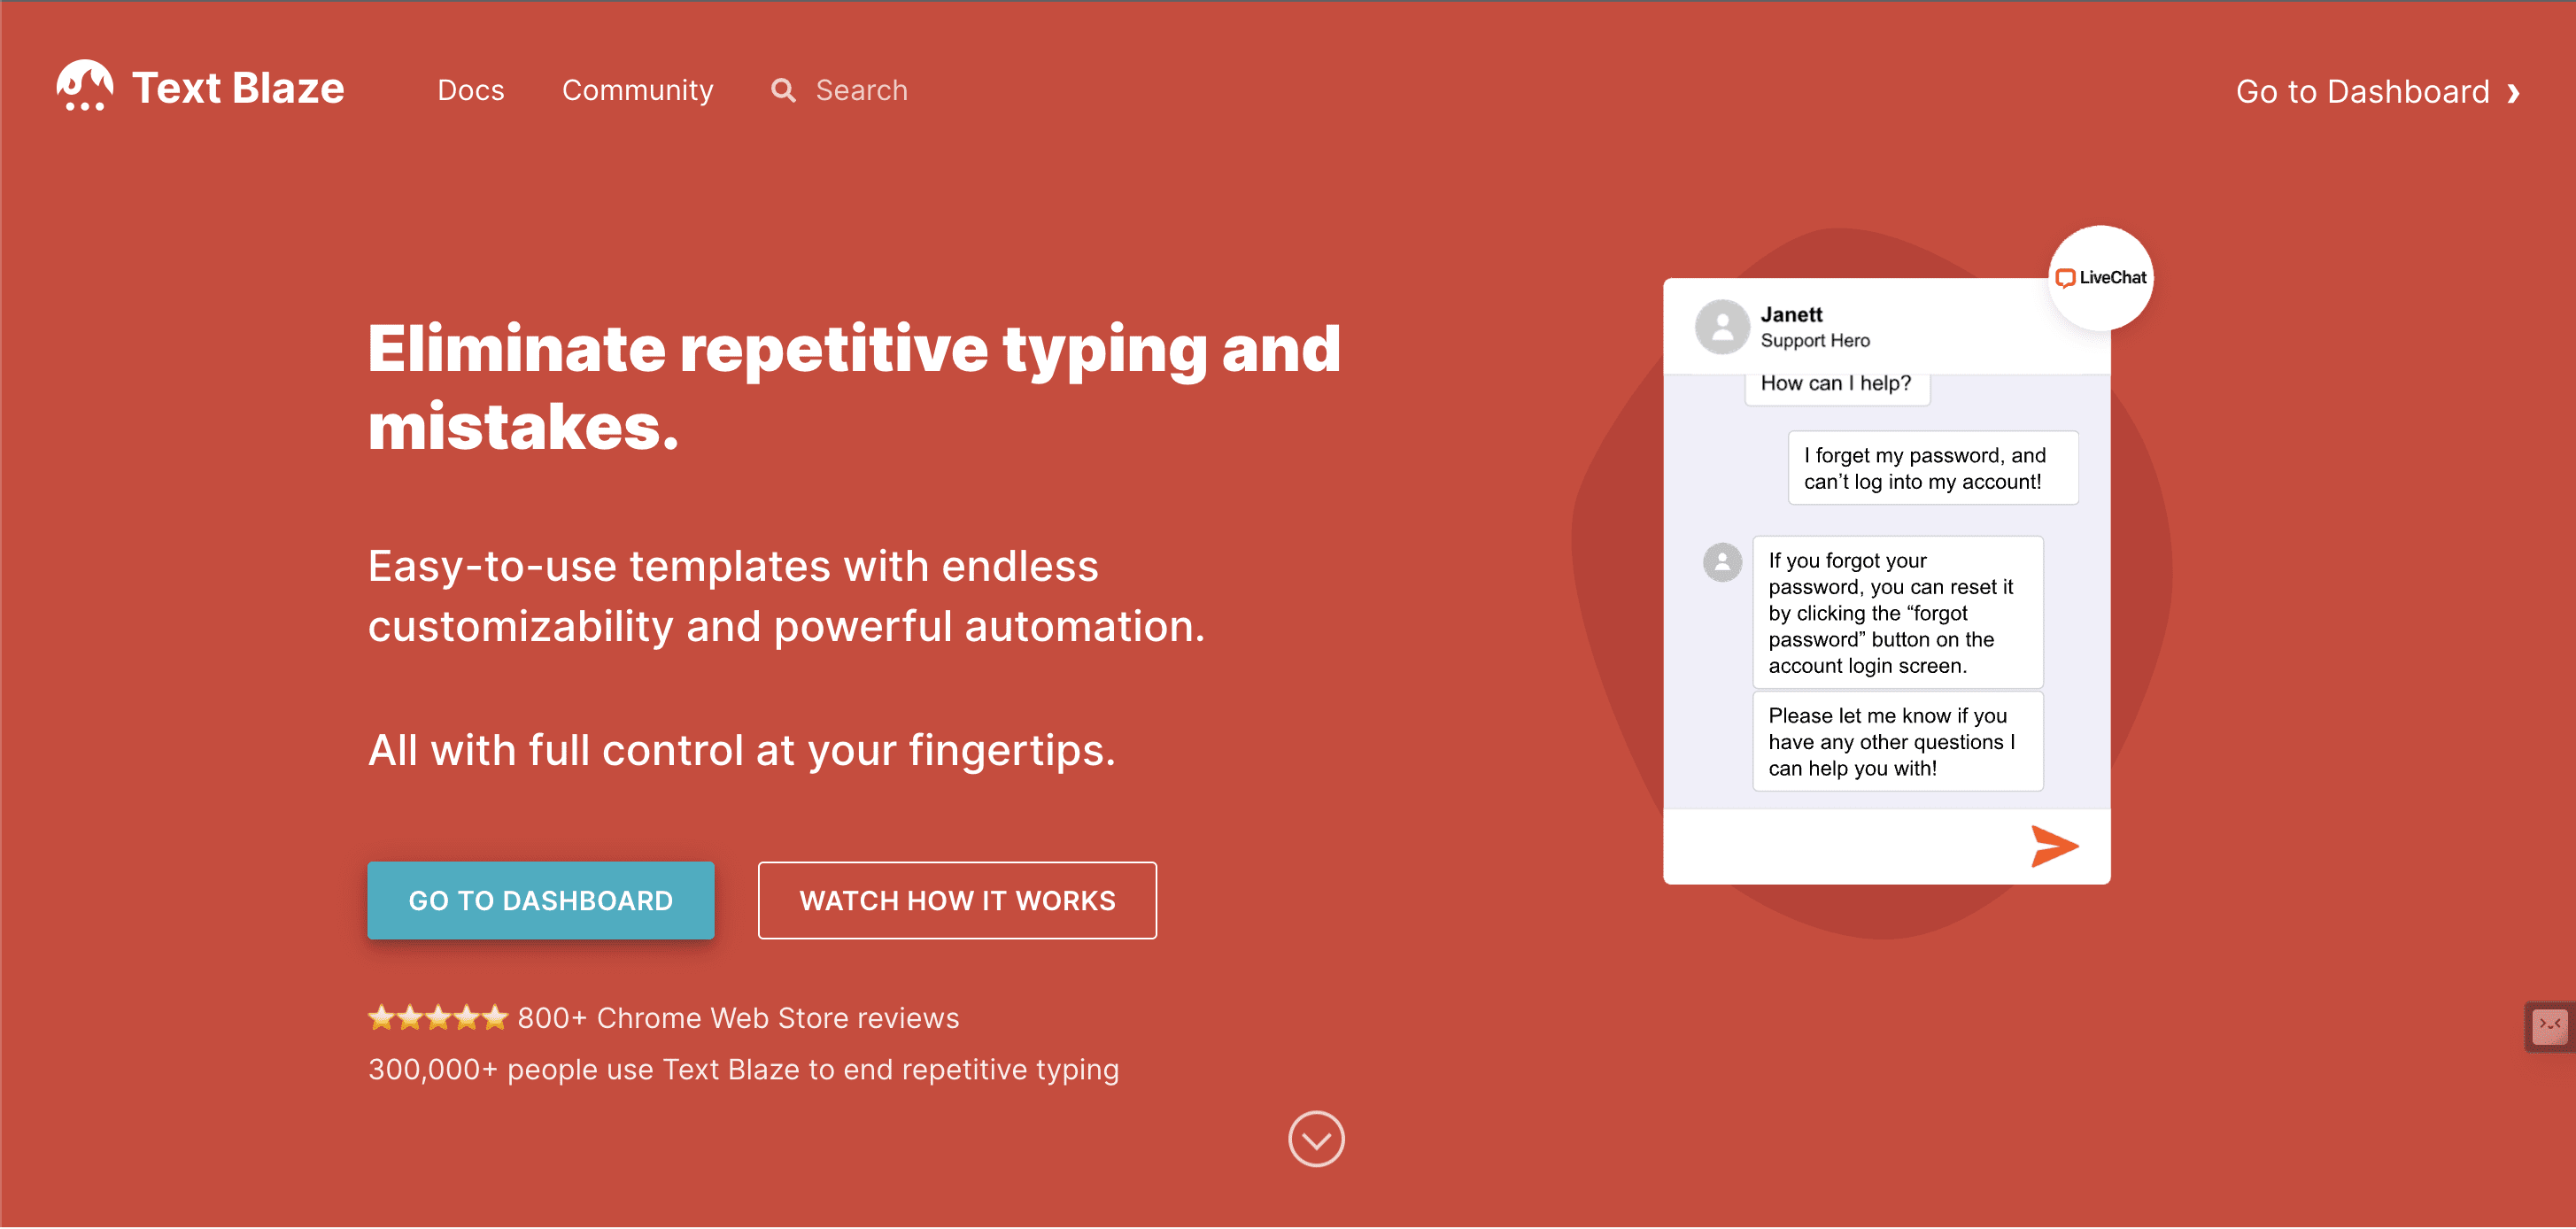Select the "If you forgot your password" reply

point(1897,612)
